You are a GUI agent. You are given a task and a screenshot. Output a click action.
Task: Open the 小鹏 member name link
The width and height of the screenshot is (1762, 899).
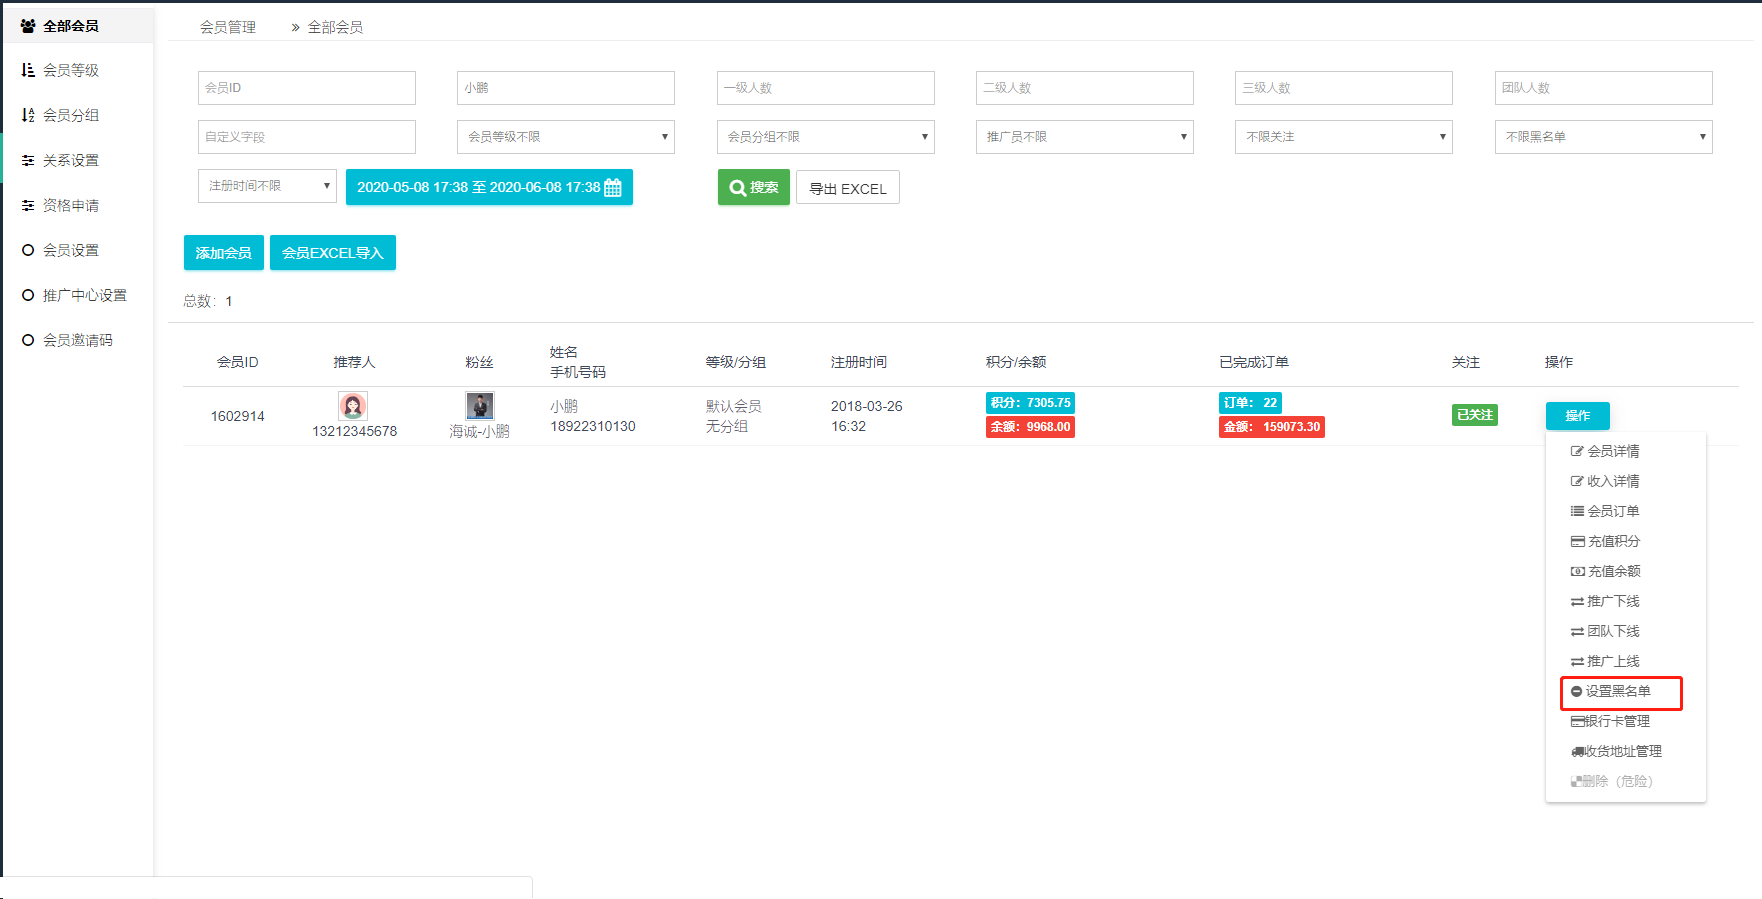pos(564,406)
